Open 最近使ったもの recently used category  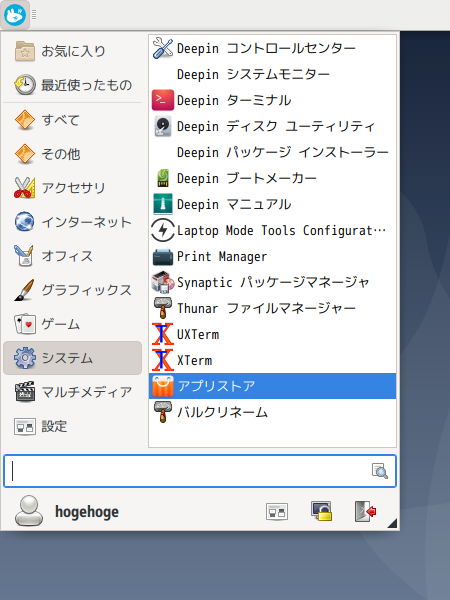[x=73, y=85]
